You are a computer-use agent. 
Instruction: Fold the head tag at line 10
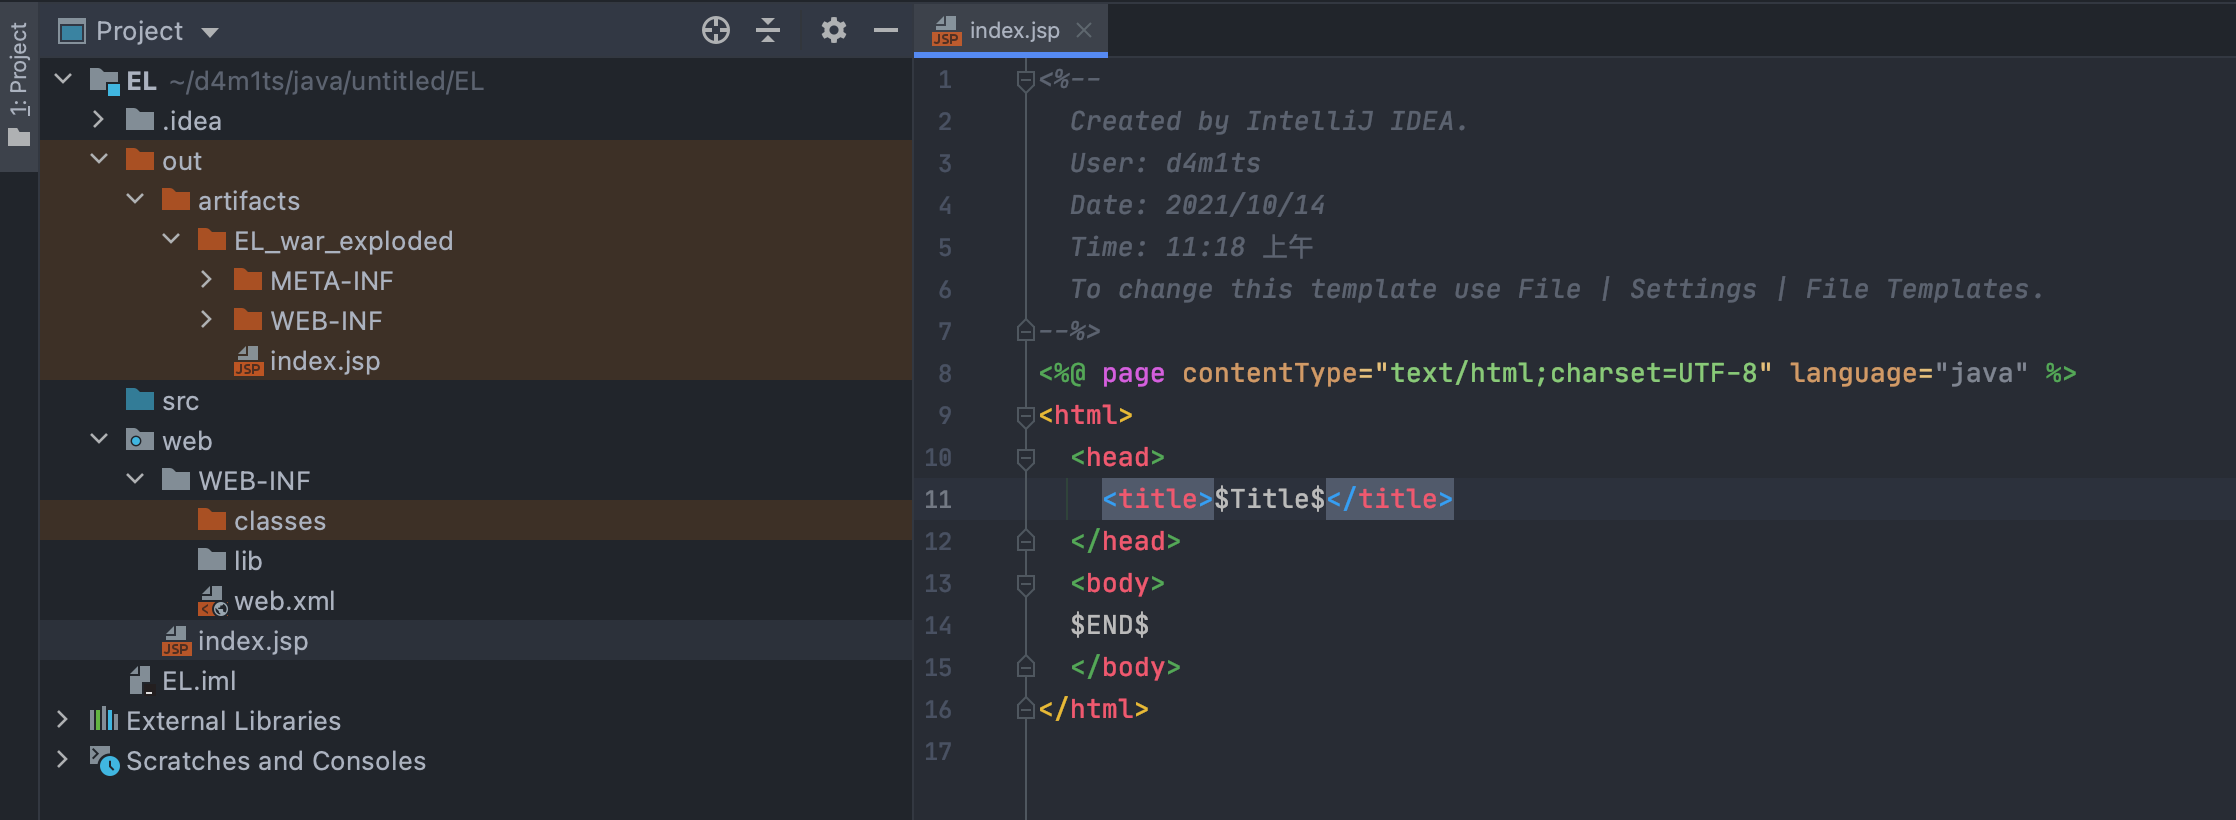(1025, 458)
